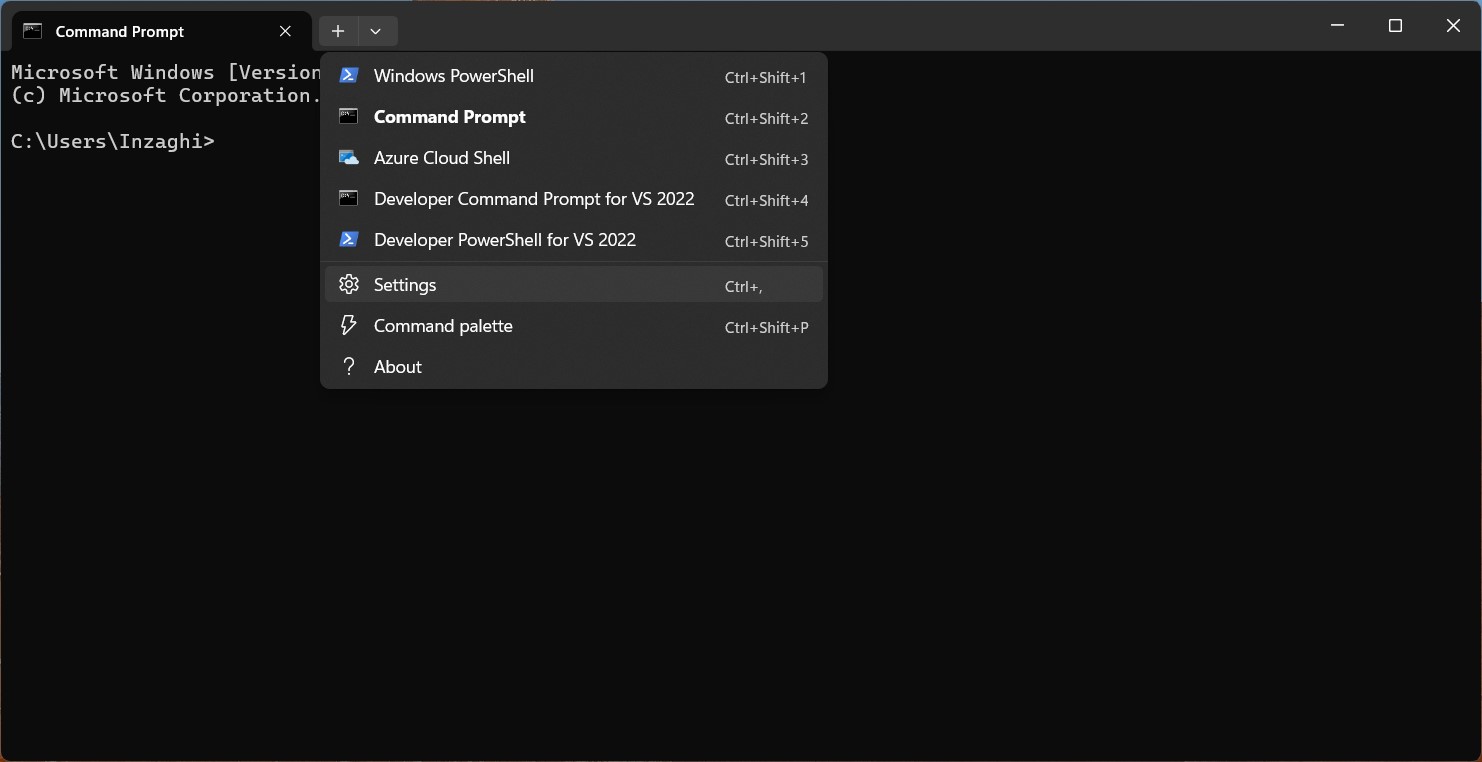Click the Command Prompt tab icon
Image resolution: width=1482 pixels, height=762 pixels.
33,31
